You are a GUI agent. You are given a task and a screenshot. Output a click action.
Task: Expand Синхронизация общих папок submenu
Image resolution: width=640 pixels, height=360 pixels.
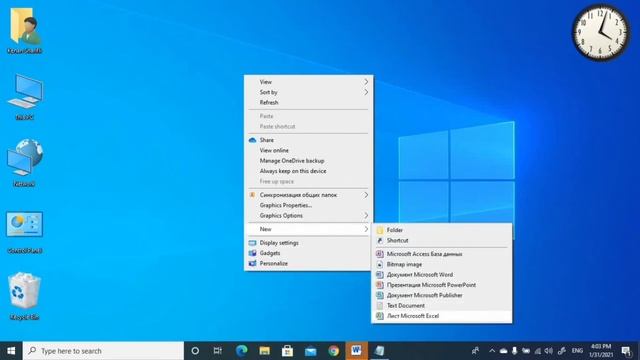[x=308, y=195]
